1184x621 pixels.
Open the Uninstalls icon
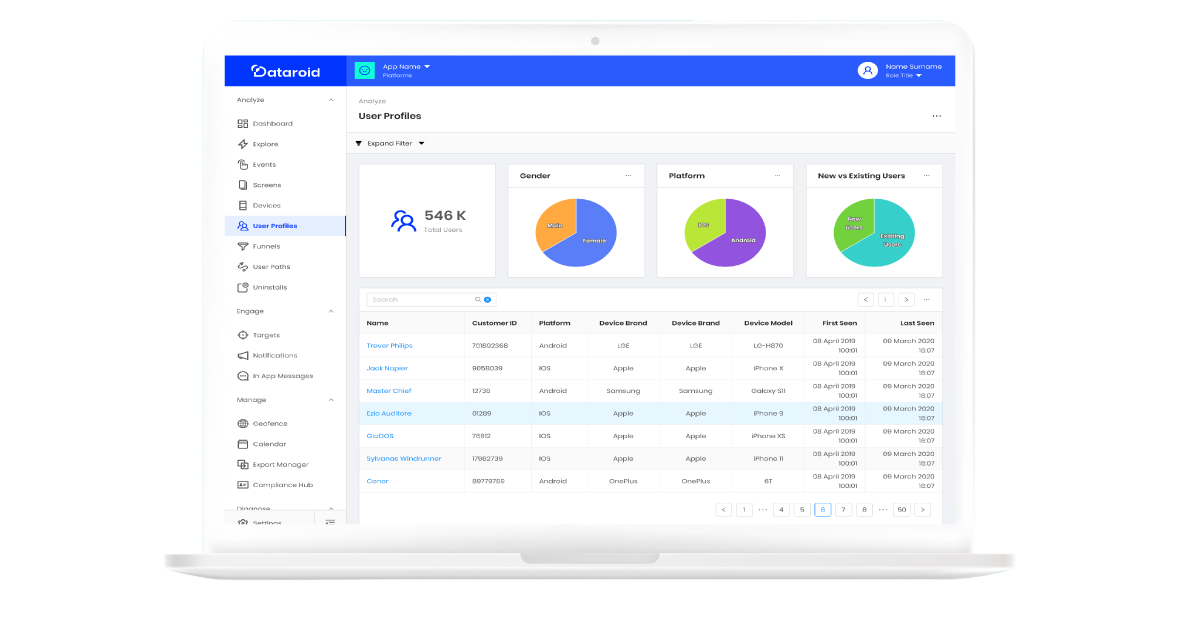[242, 287]
